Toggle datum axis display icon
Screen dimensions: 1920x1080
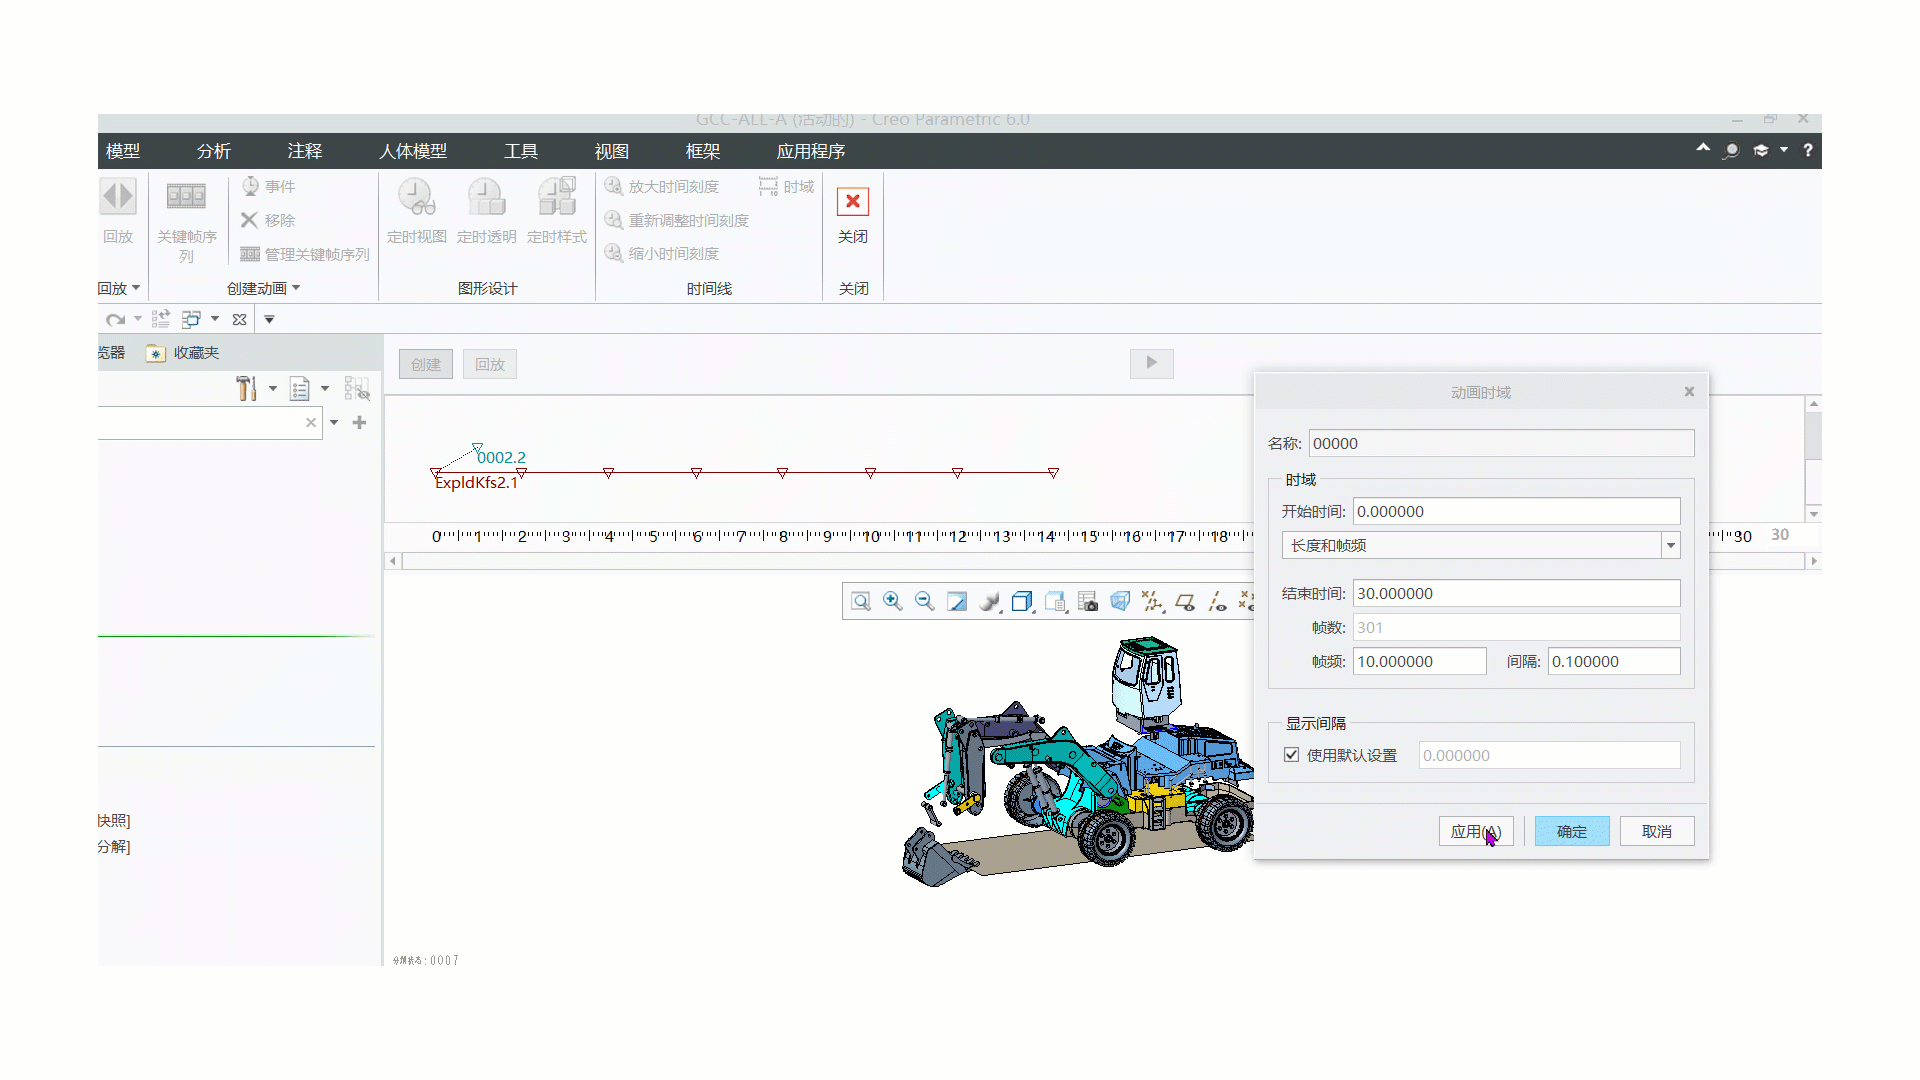1217,601
